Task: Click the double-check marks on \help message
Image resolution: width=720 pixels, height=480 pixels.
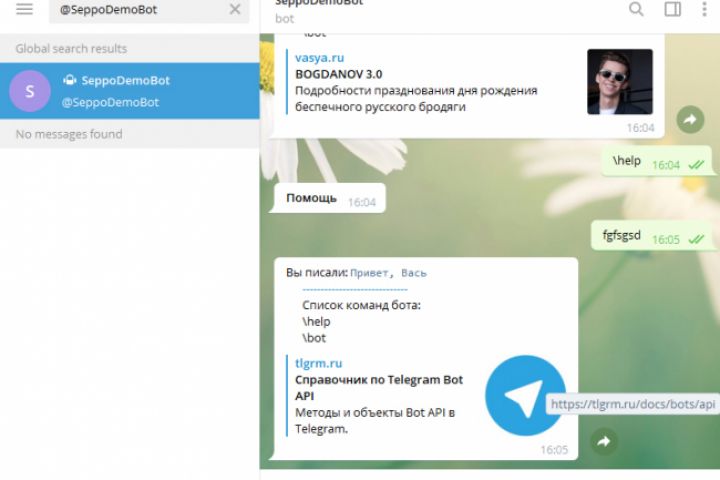Action: tap(696, 165)
